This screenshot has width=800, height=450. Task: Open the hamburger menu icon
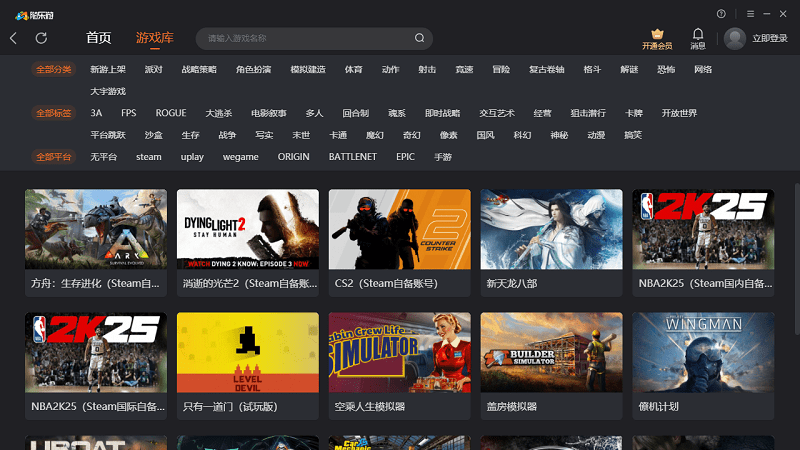point(750,14)
